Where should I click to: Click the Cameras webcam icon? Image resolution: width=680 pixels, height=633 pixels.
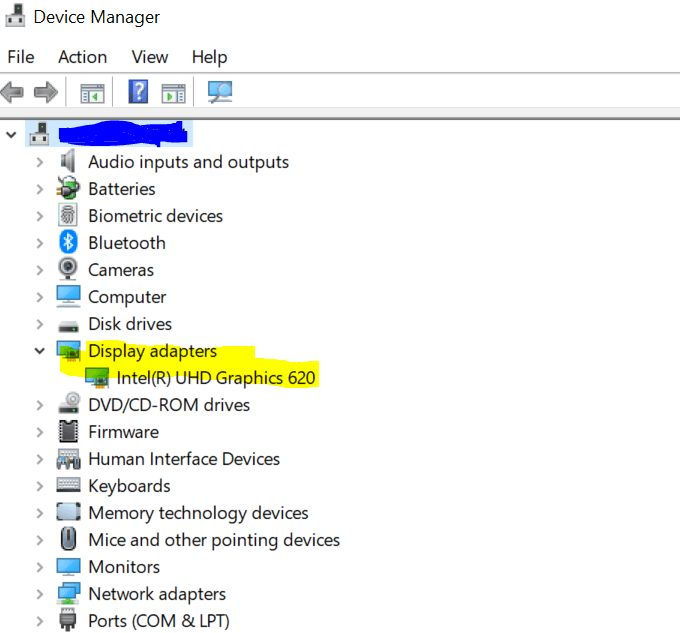tap(68, 270)
